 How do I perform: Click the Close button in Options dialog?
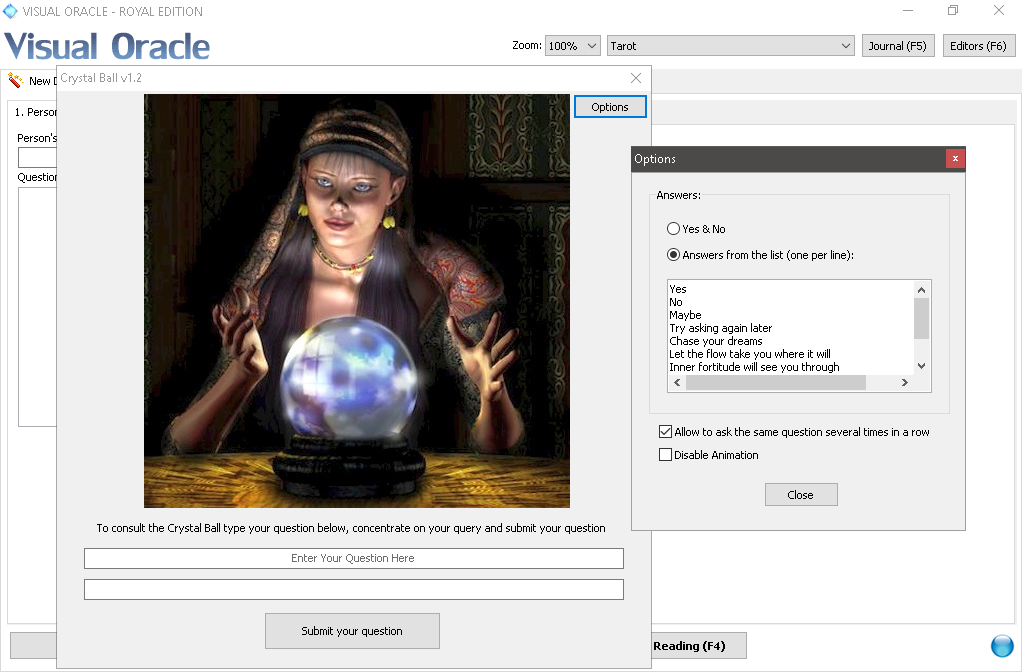tap(800, 495)
